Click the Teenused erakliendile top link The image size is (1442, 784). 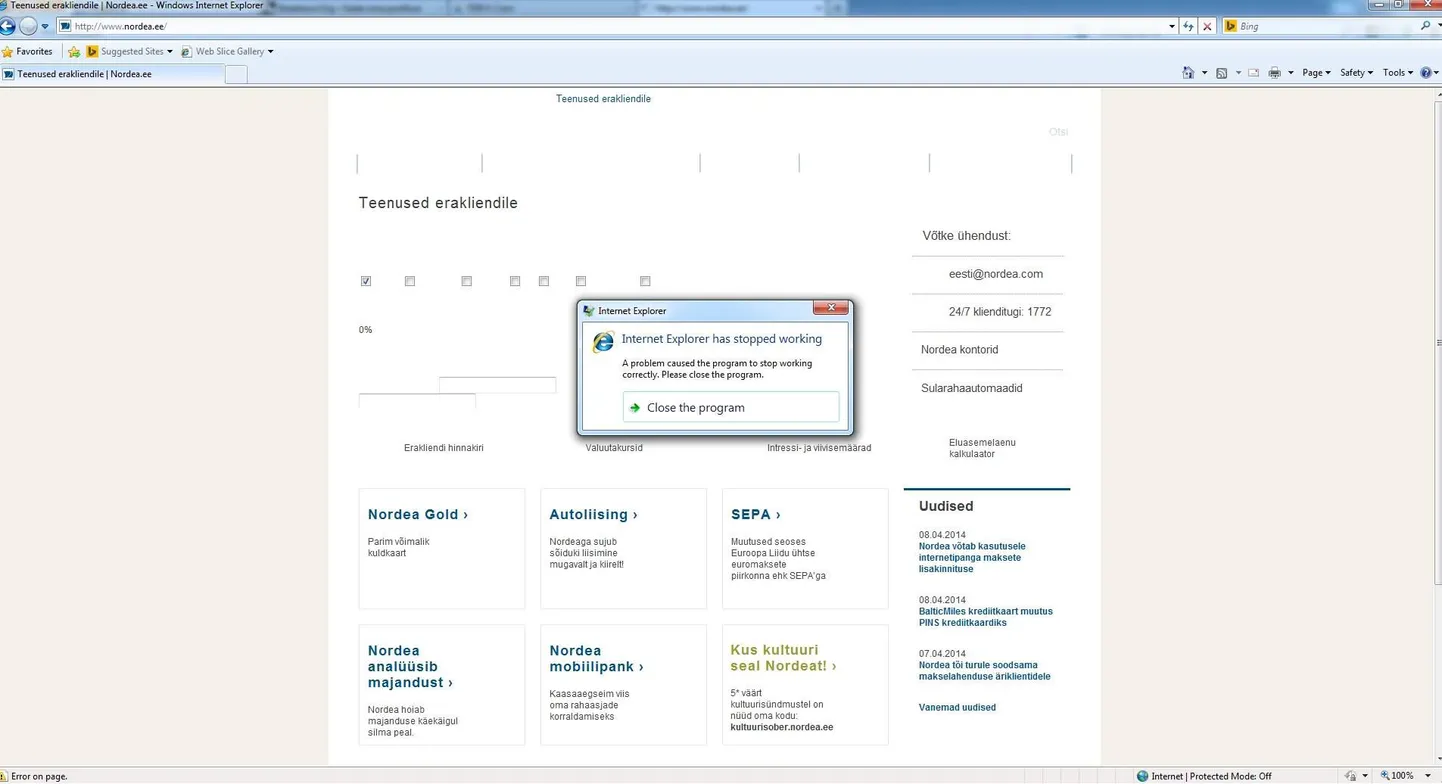click(603, 99)
